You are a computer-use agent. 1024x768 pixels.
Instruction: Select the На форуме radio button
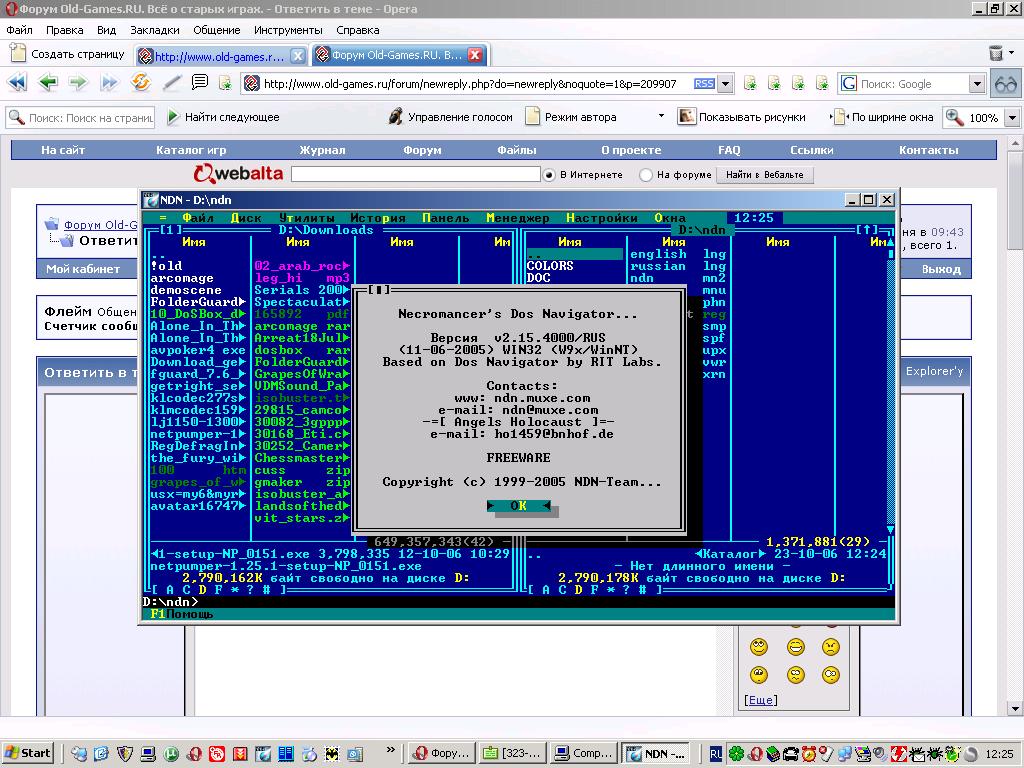pos(646,175)
